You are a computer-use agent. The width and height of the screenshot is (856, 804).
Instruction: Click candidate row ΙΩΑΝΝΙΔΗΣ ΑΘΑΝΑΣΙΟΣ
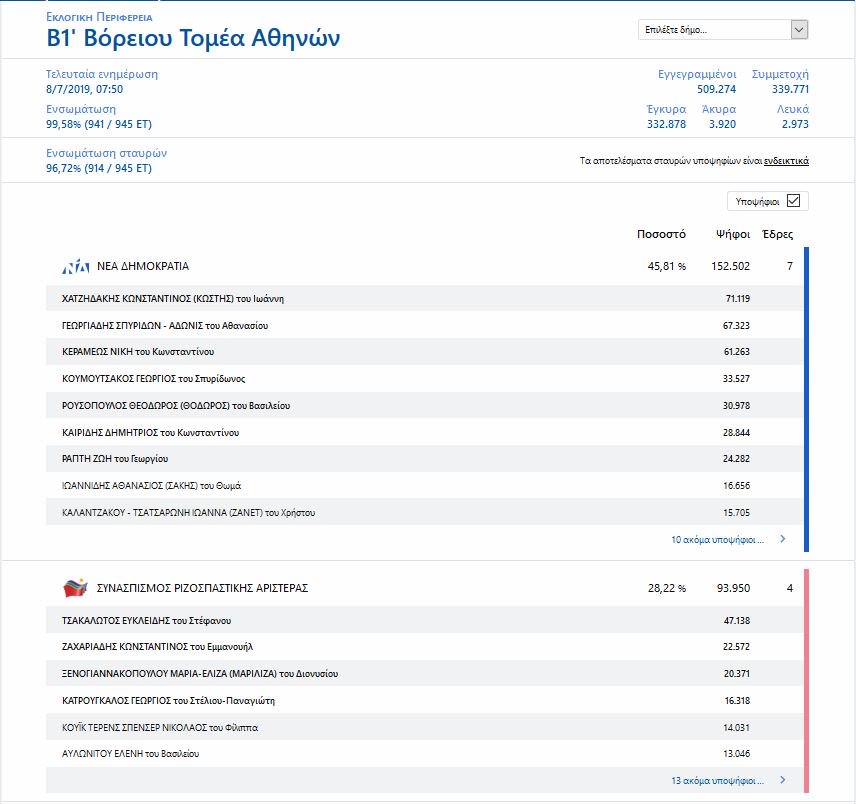pyautogui.click(x=424, y=485)
